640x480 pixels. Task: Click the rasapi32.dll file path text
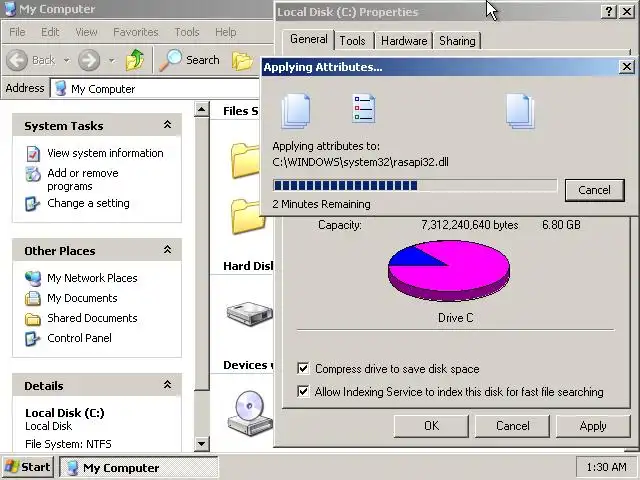360,162
